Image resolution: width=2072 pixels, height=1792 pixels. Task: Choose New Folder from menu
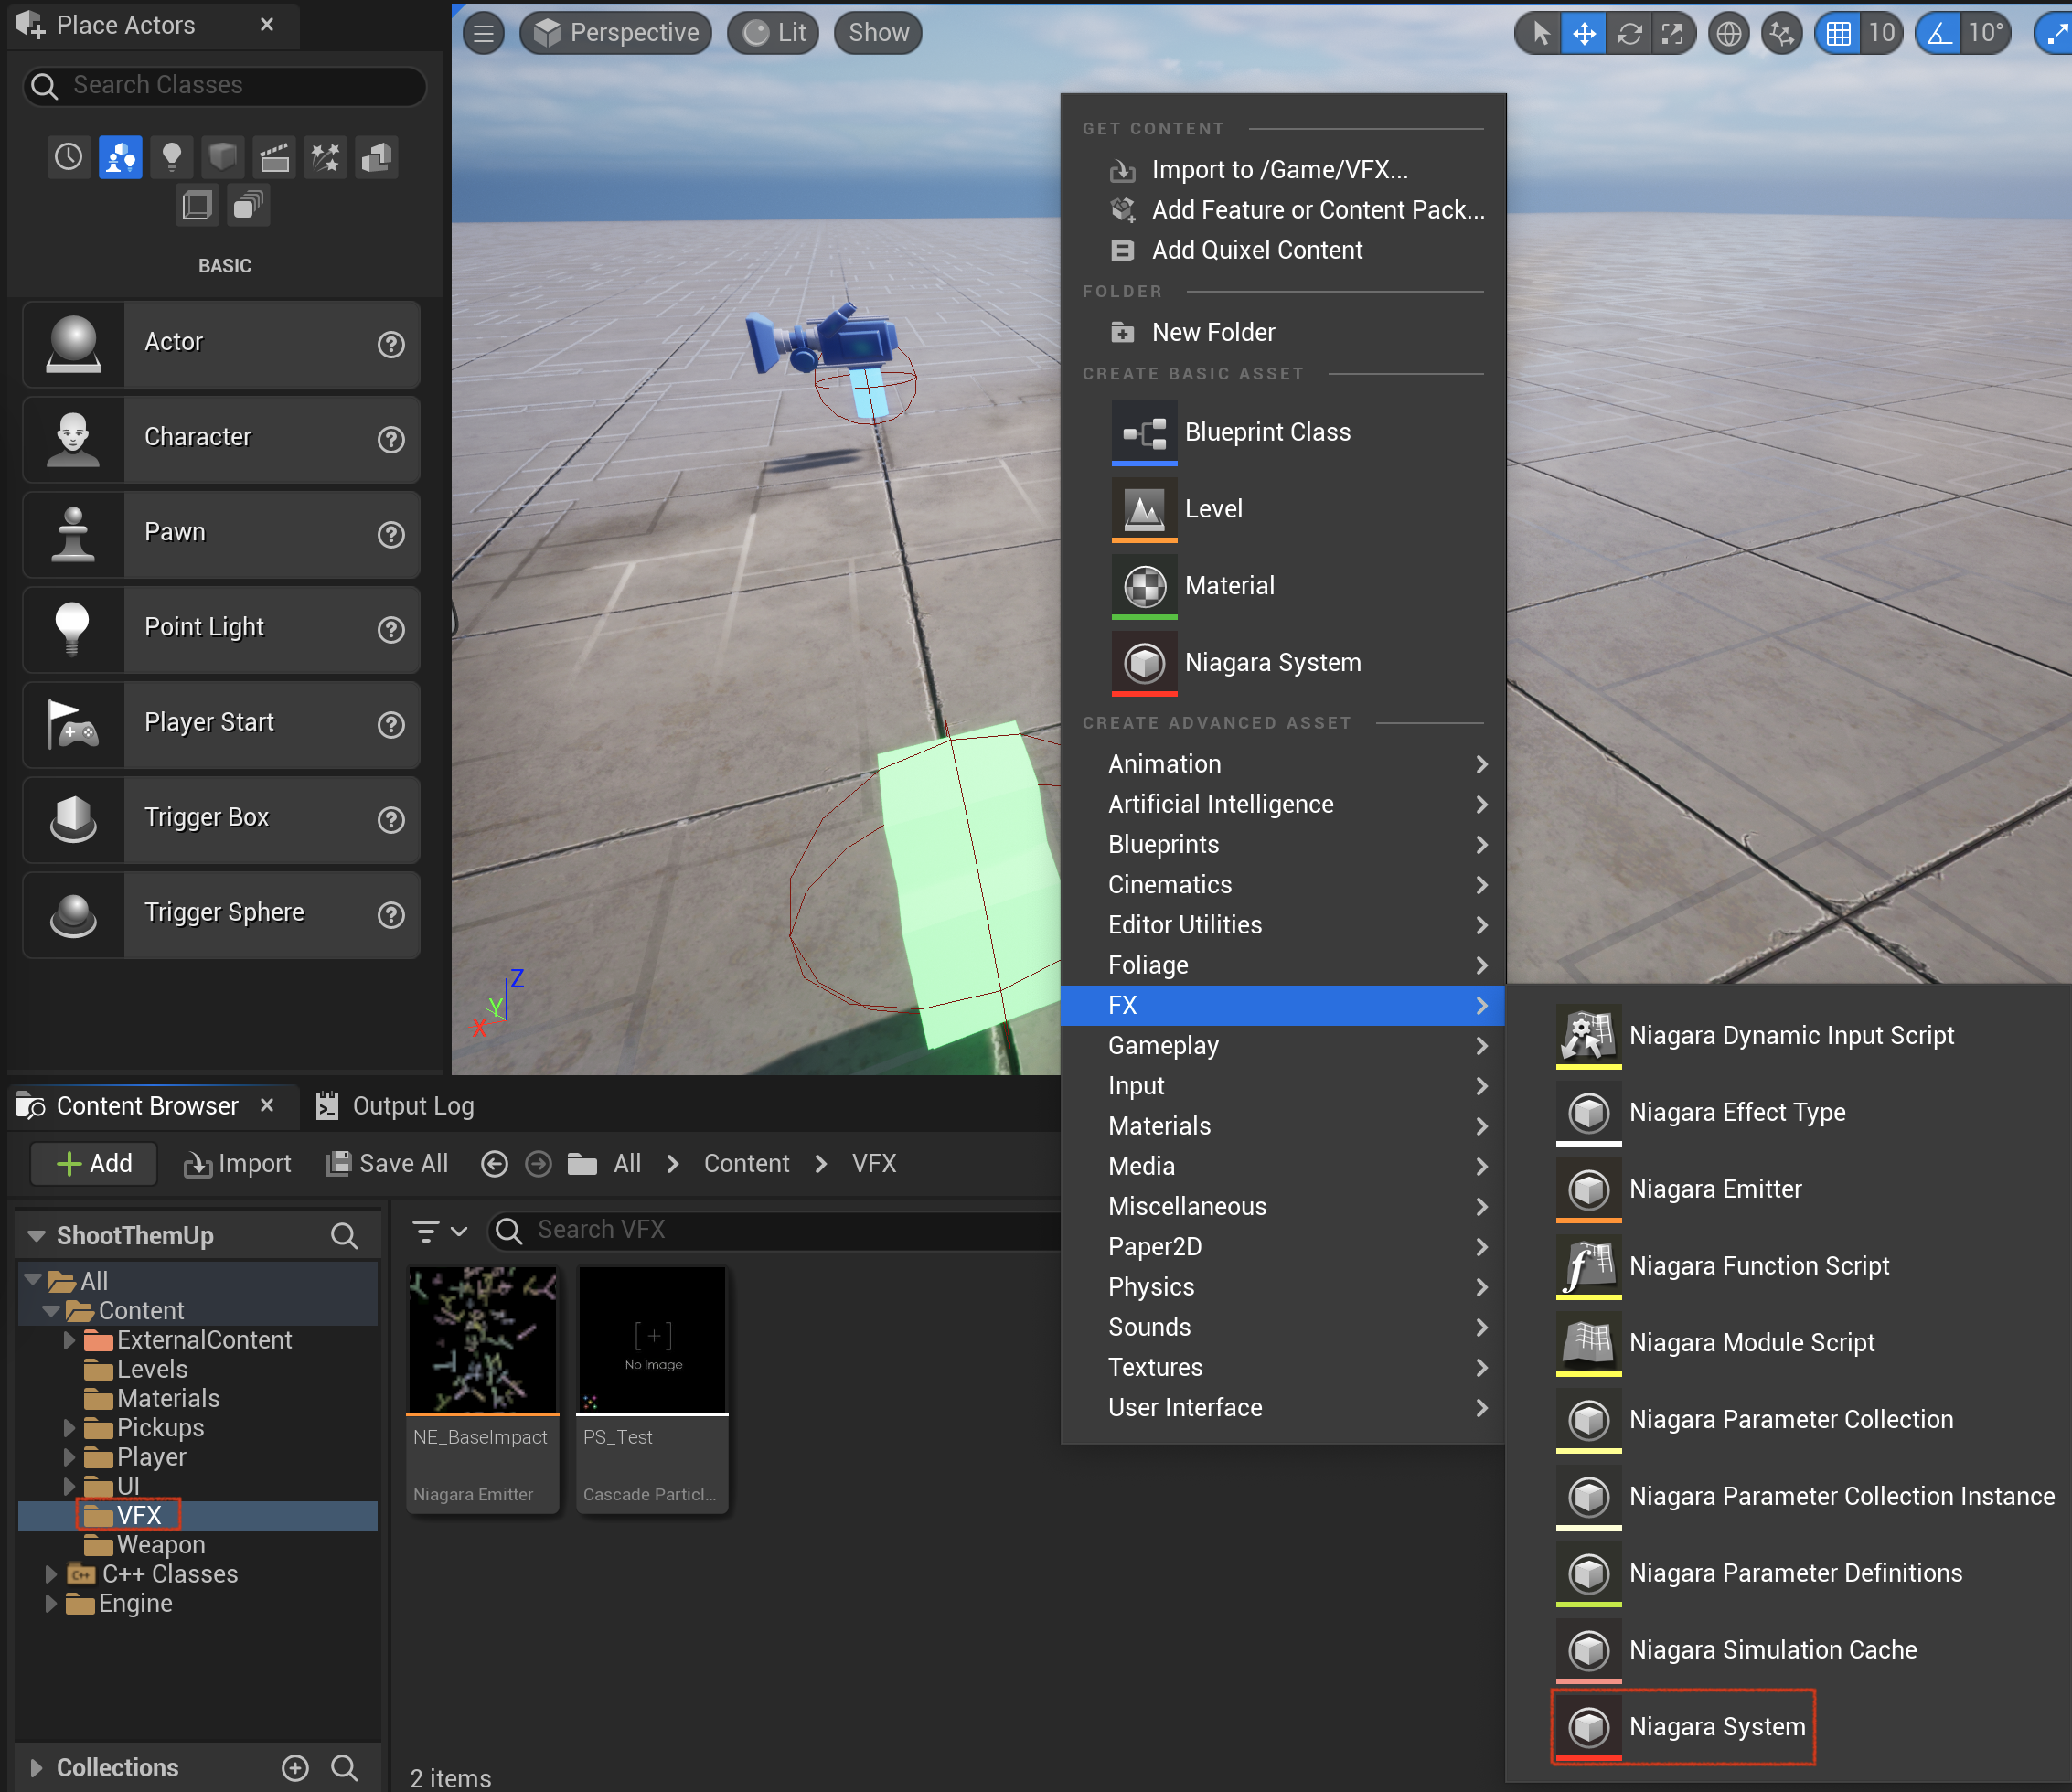1283,332
